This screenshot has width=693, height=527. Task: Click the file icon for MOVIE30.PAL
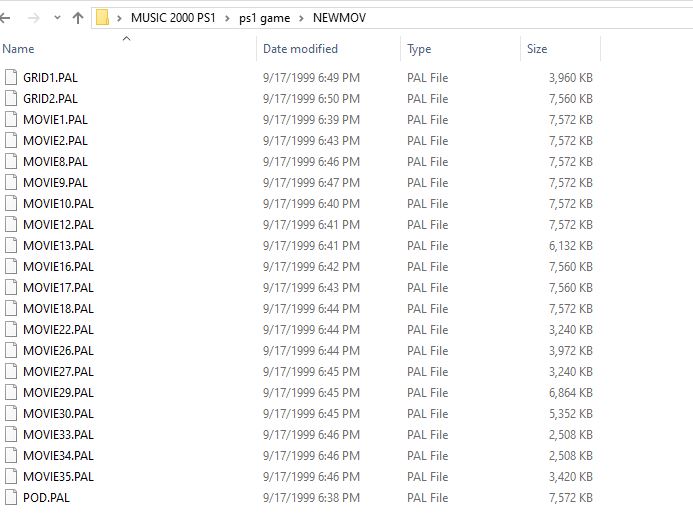(11, 413)
